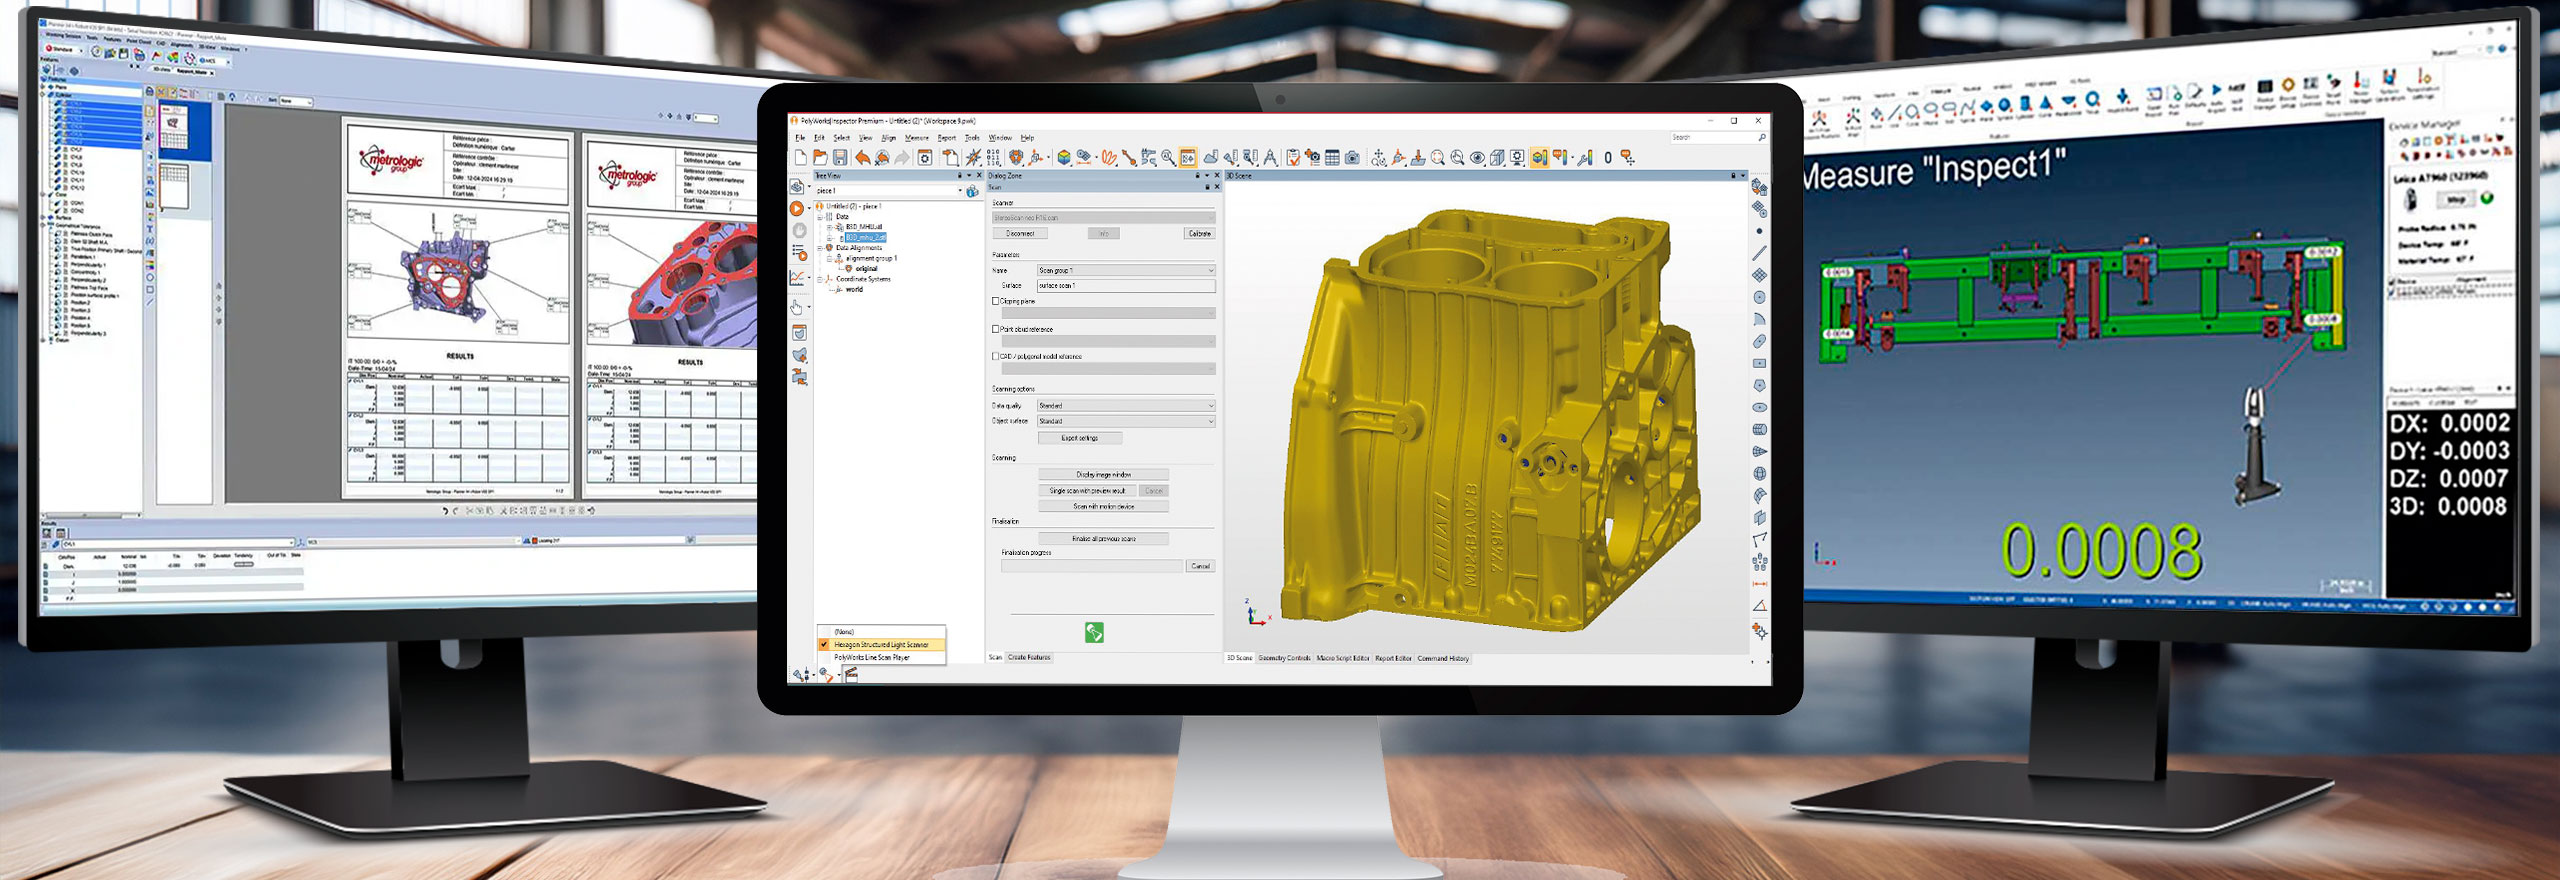The image size is (2560, 880).
Task: Enable the Point cloud reference checkbox
Action: [995, 329]
